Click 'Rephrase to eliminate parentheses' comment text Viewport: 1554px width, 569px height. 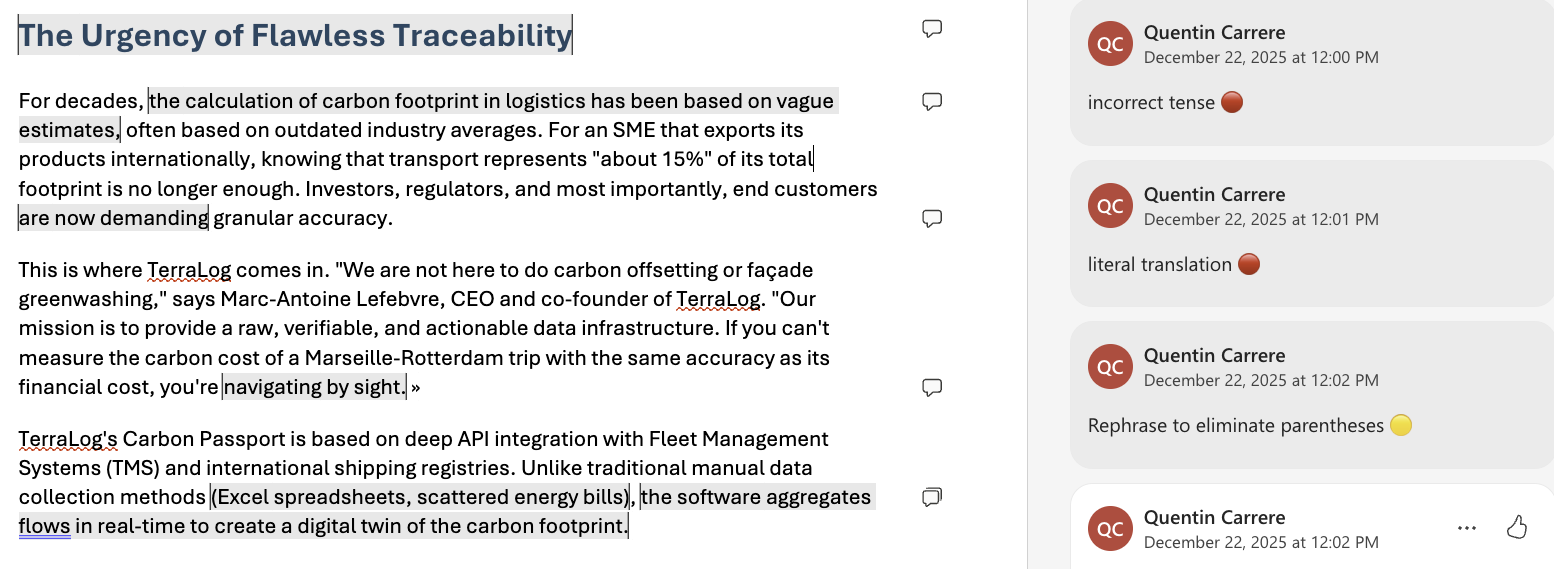pos(1235,426)
